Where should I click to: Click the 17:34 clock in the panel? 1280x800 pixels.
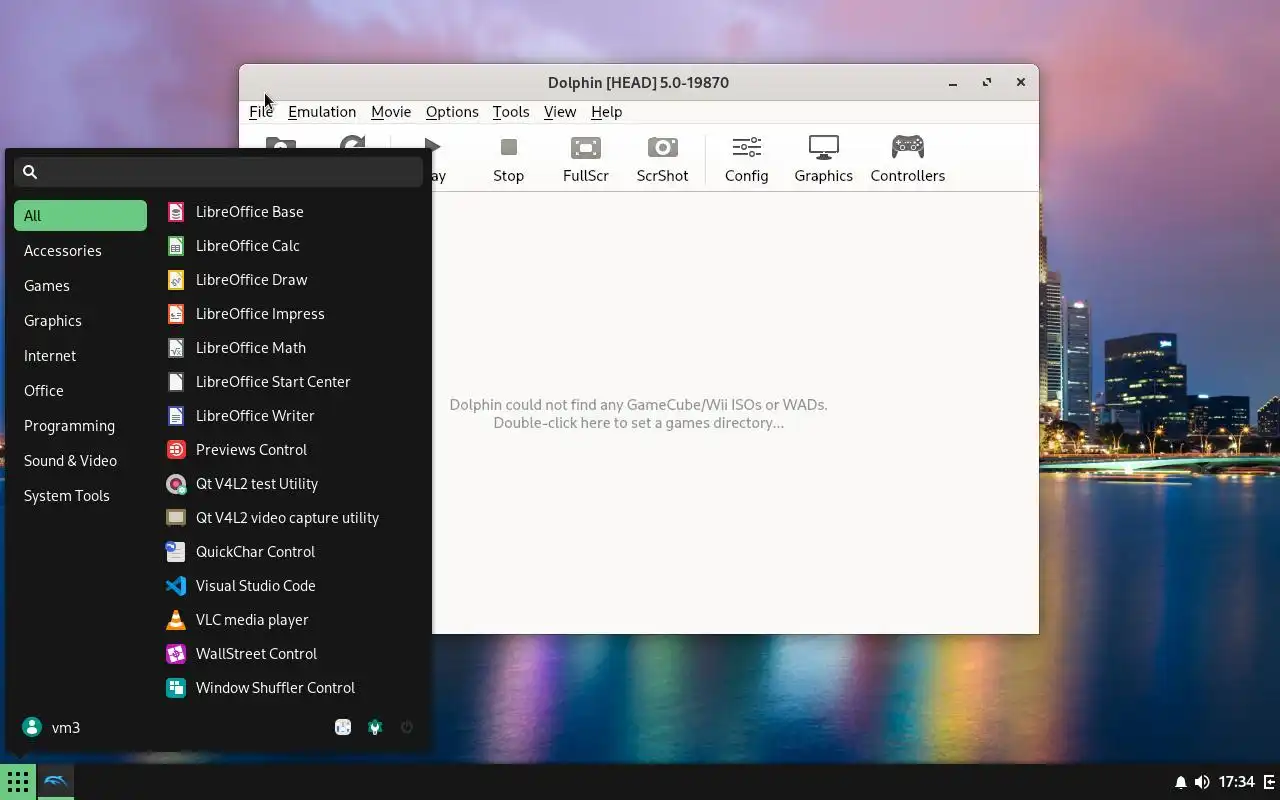click(x=1236, y=782)
